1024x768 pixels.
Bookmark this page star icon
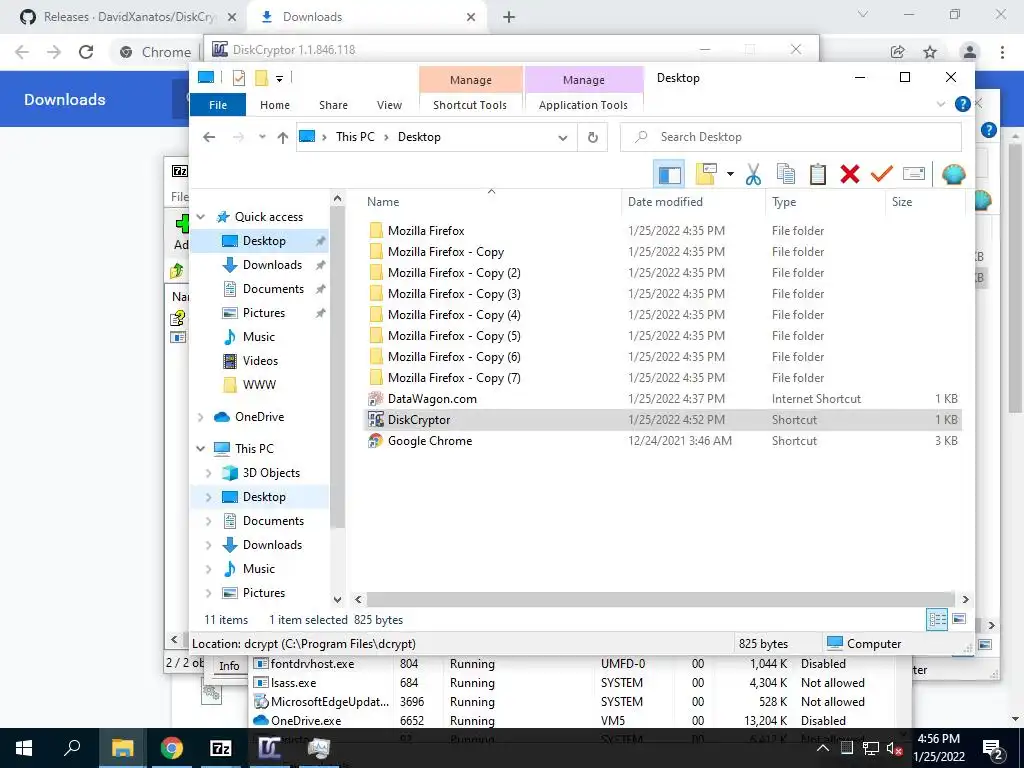click(x=930, y=52)
